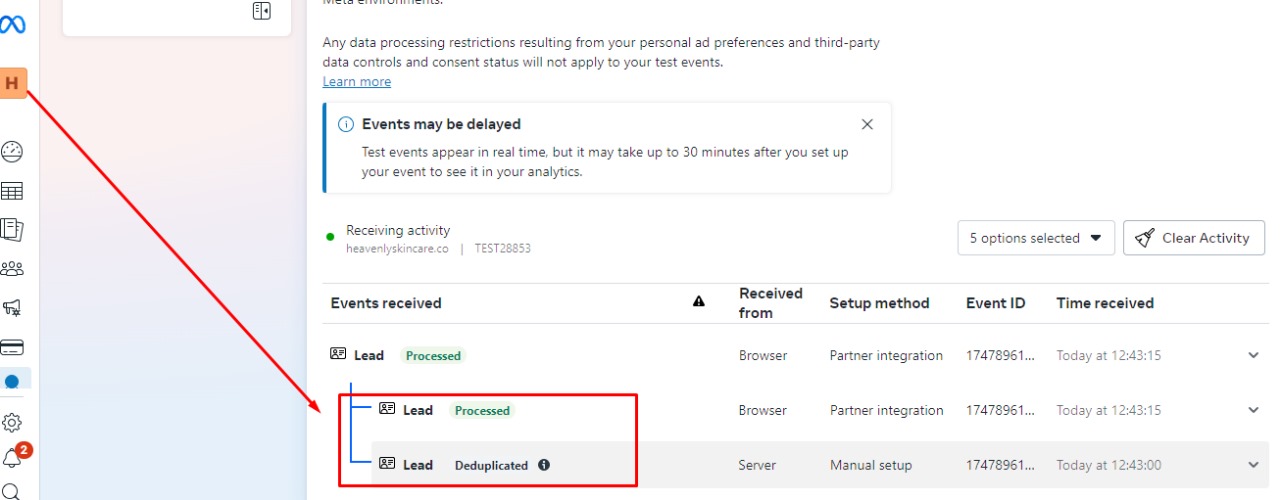Click the orange H account avatar
This screenshot has width=1280, height=500.
coord(13,83)
